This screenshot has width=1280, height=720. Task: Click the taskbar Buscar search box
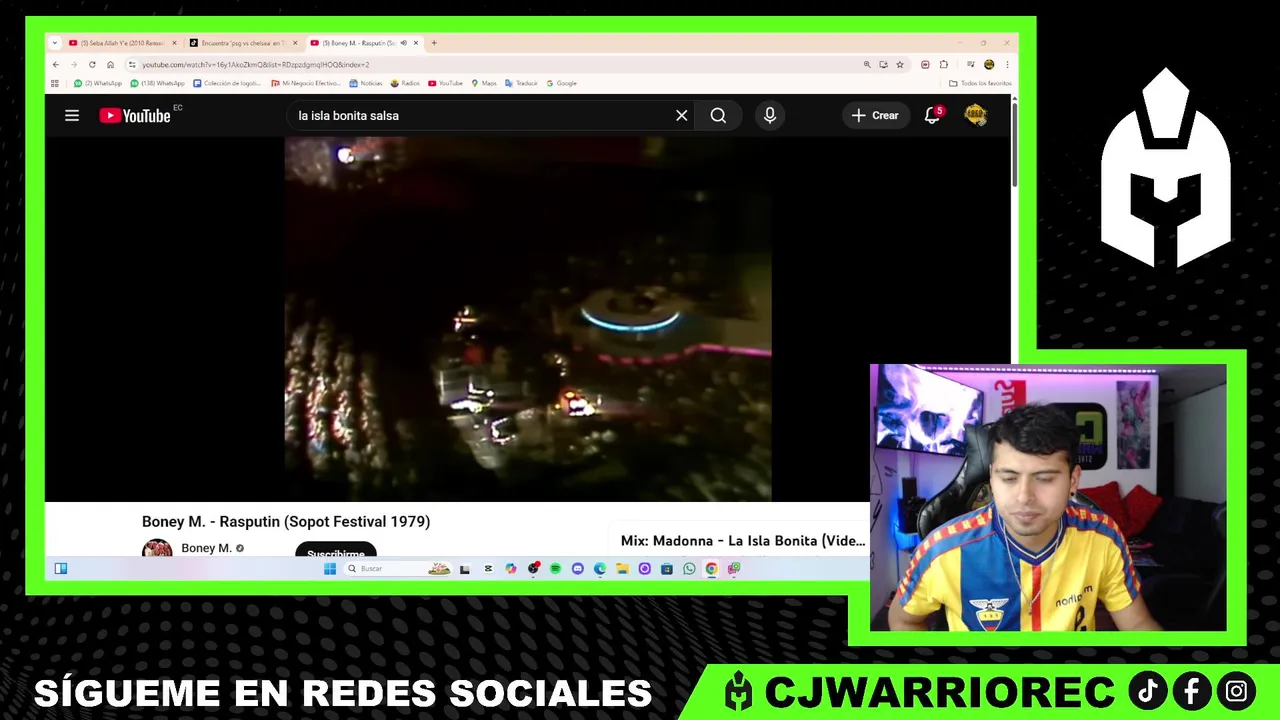[400, 569]
